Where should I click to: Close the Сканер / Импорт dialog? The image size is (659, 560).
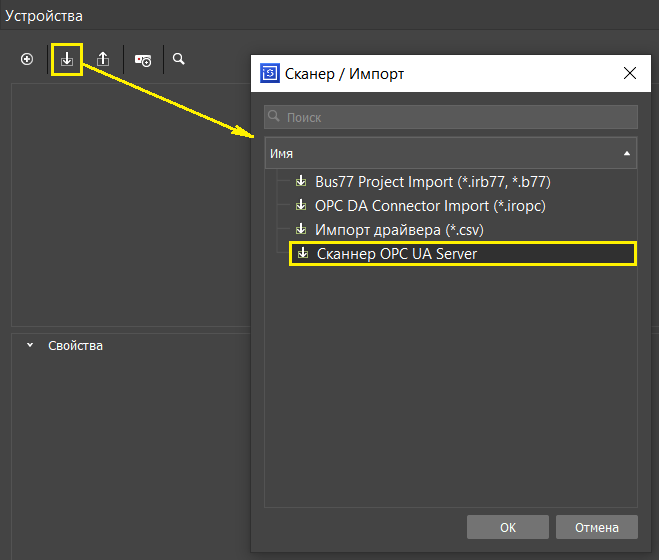coord(629,74)
